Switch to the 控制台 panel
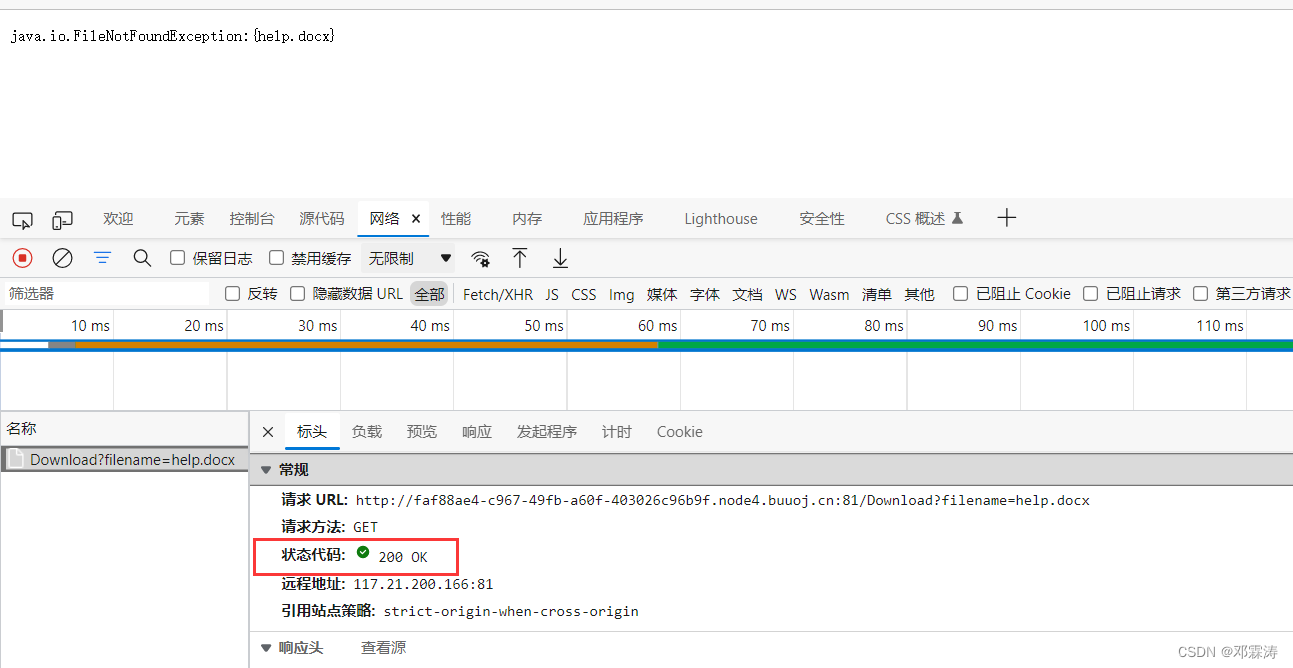Image resolution: width=1293 pixels, height=668 pixels. coord(251,217)
